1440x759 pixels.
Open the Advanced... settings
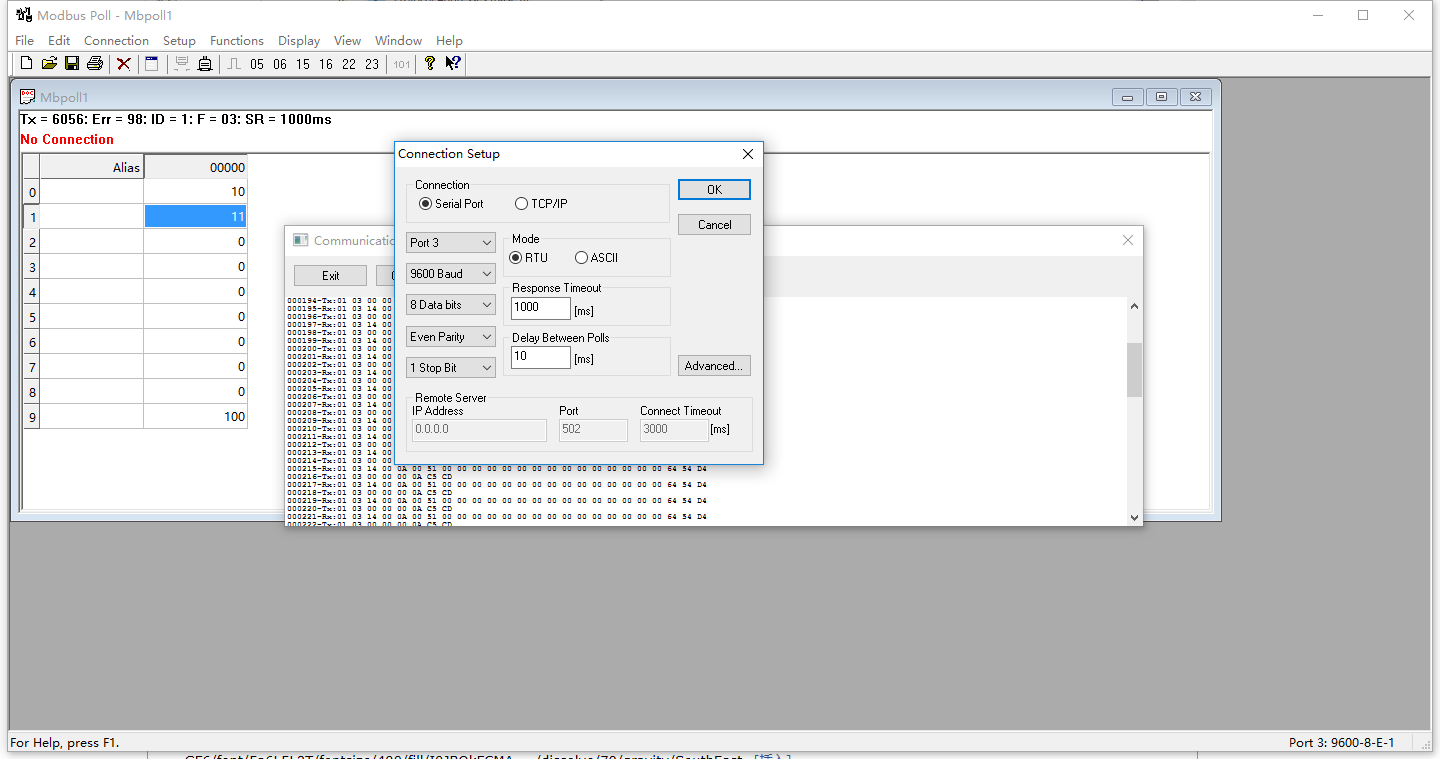pyautogui.click(x=714, y=366)
